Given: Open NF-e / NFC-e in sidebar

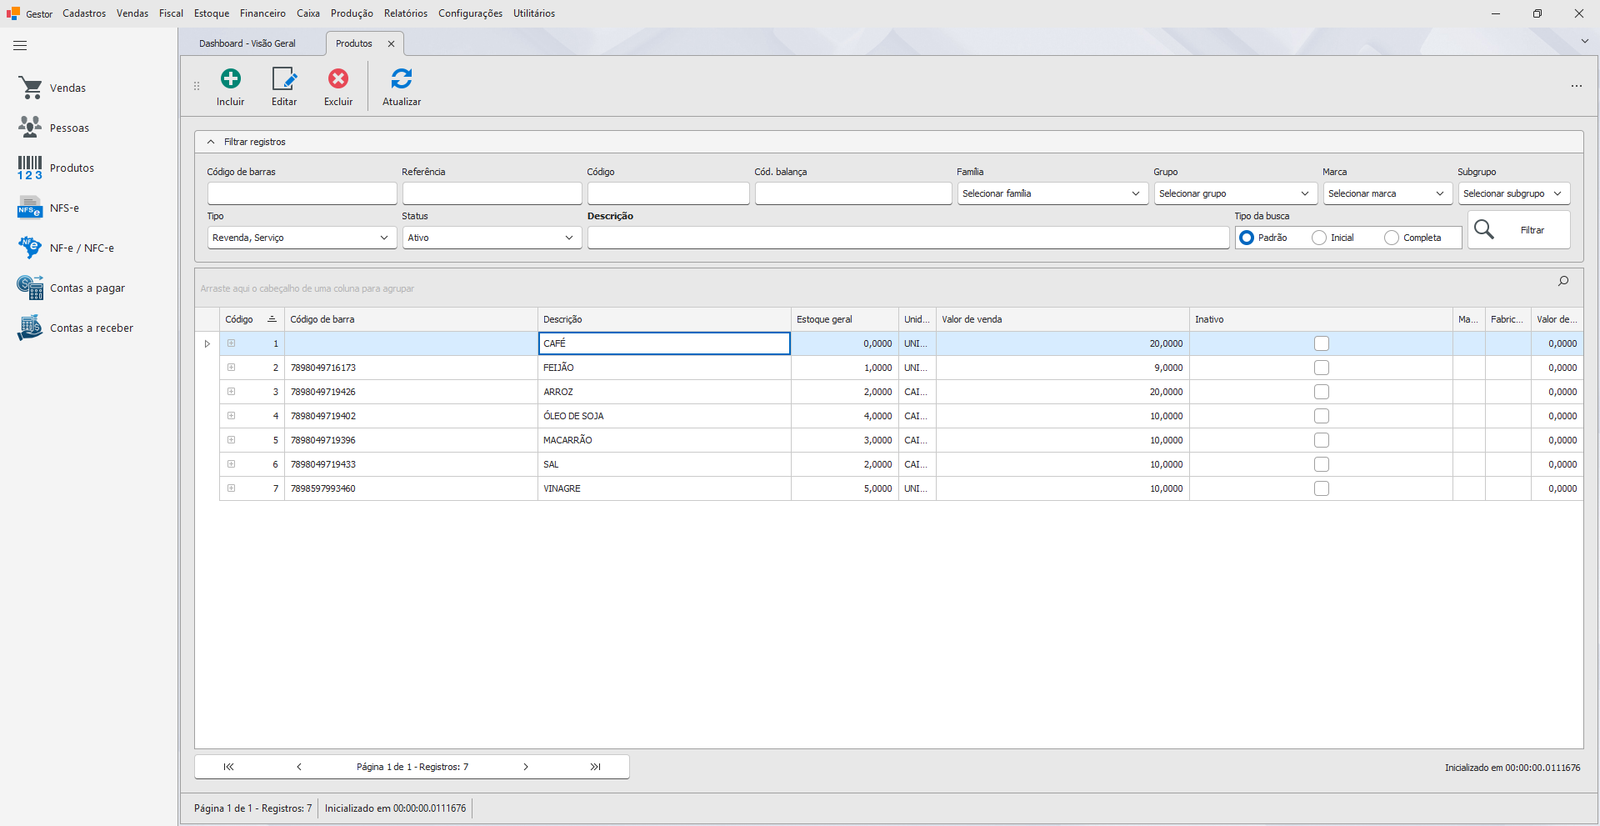Looking at the screenshot, I should (66, 248).
